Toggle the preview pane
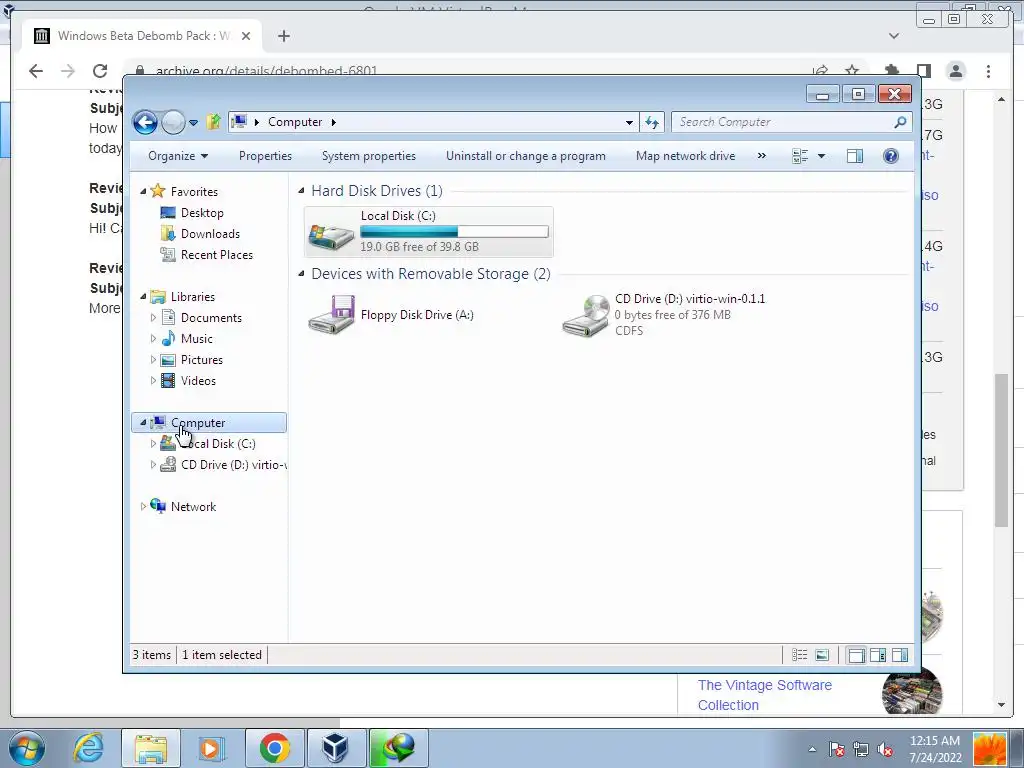Image resolution: width=1024 pixels, height=768 pixels. (854, 156)
